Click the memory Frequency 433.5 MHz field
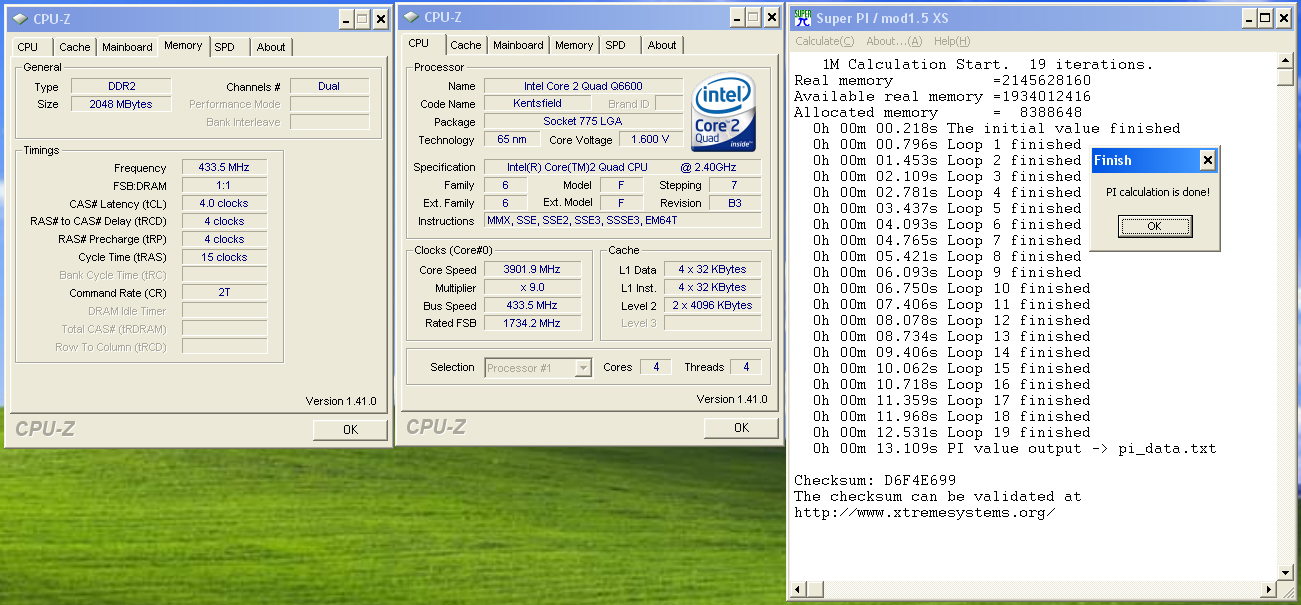Screen dimensions: 1301x605 pyautogui.click(x=225, y=168)
